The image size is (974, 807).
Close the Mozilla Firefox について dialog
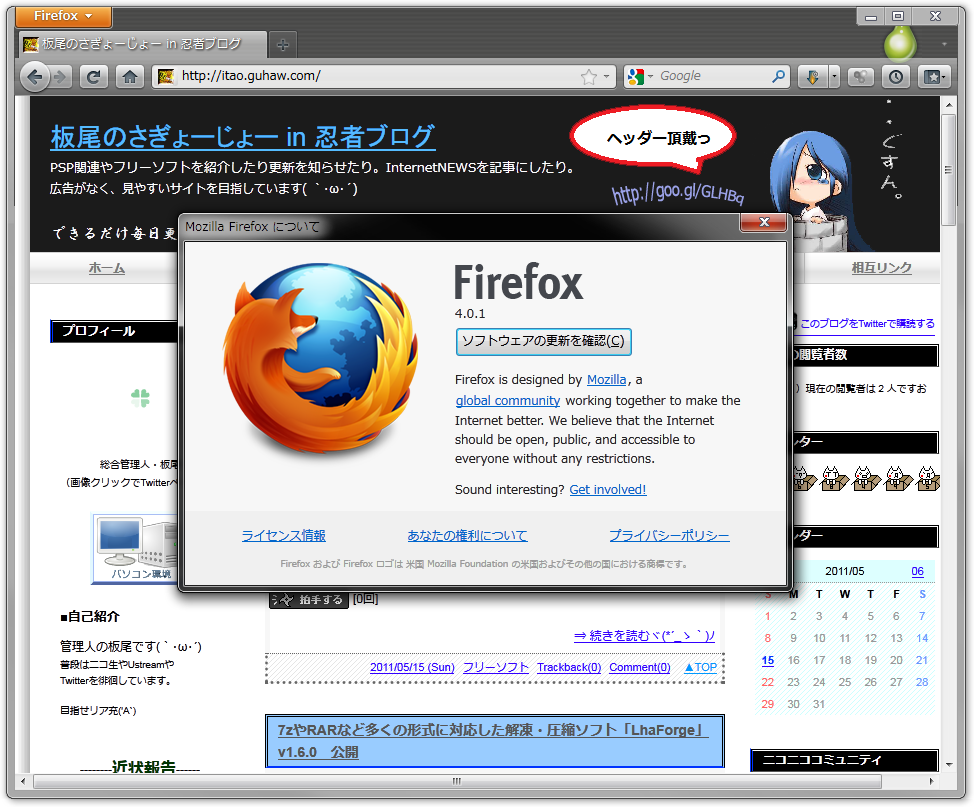(764, 222)
